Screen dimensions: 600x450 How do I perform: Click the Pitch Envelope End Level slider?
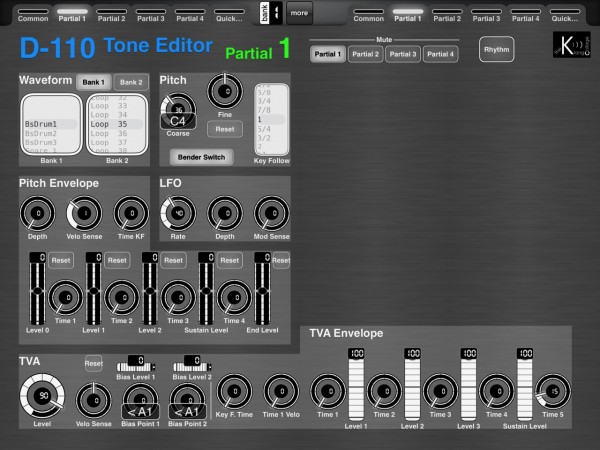[x=262, y=289]
